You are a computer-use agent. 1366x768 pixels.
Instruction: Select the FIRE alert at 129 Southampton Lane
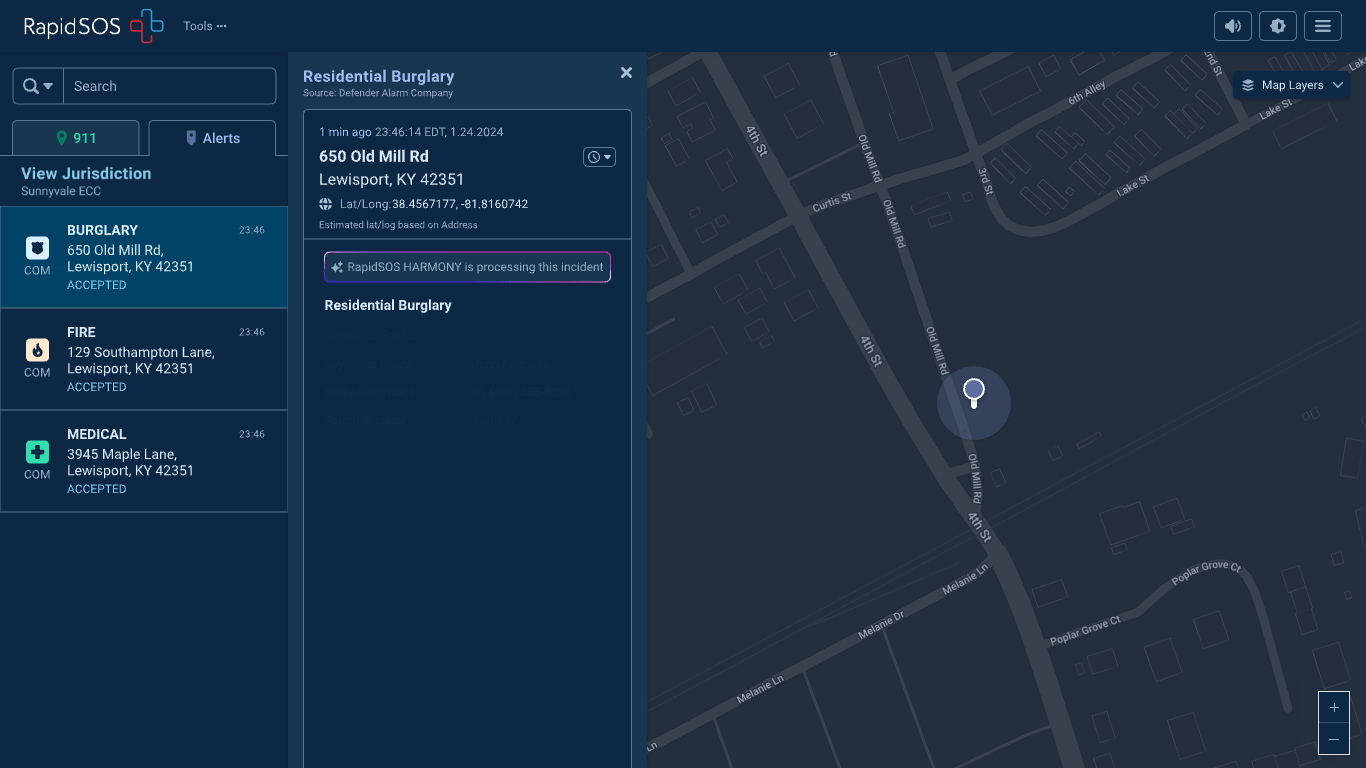click(x=144, y=359)
